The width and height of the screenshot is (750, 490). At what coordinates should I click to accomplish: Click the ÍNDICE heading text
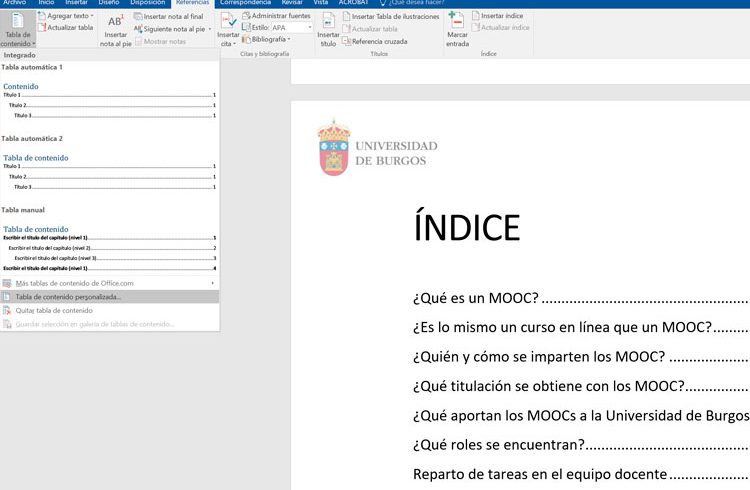[467, 225]
